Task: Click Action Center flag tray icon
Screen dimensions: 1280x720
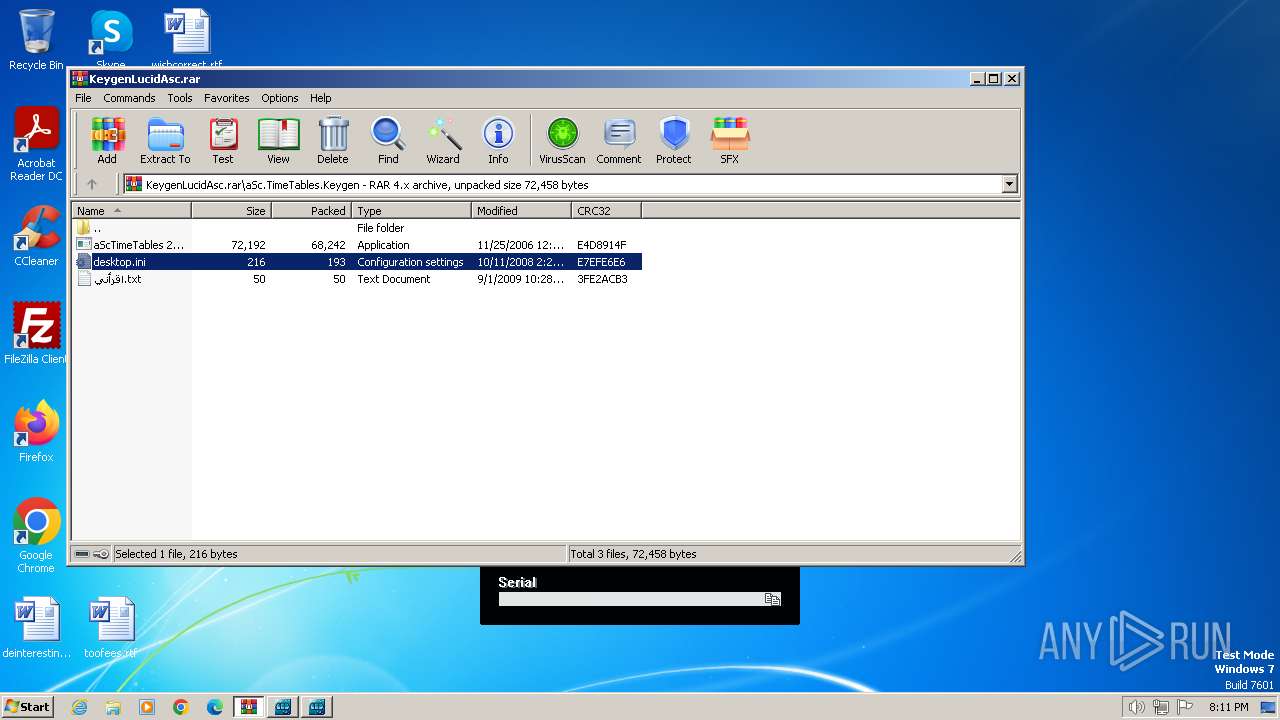Action: click(1185, 707)
